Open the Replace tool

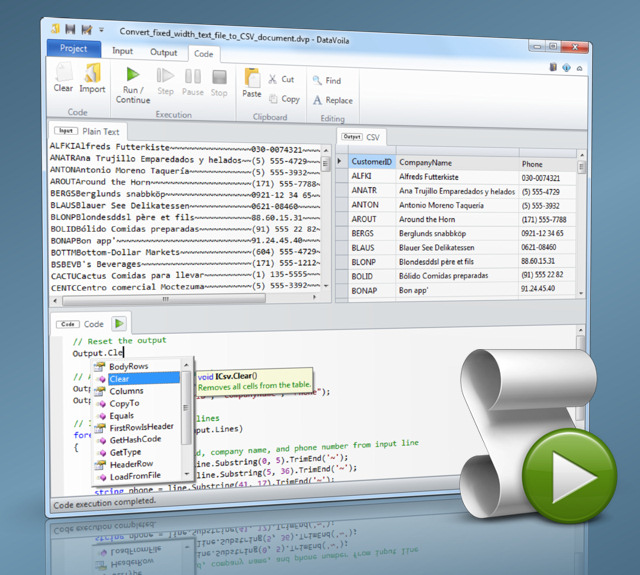pos(333,100)
